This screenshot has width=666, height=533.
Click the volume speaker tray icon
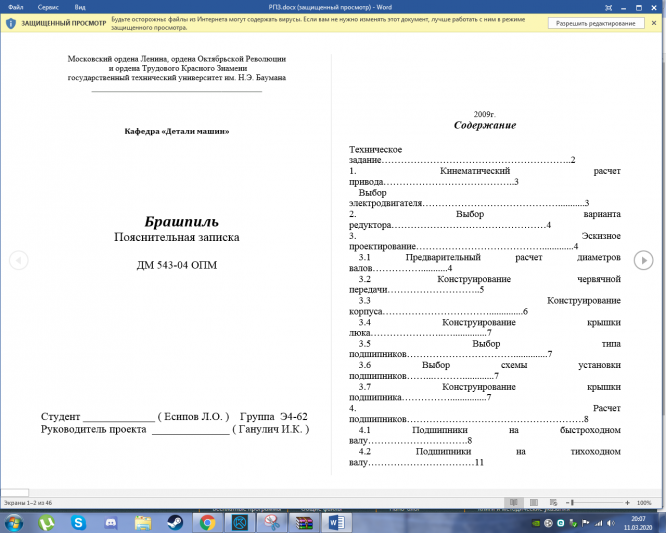pos(611,523)
